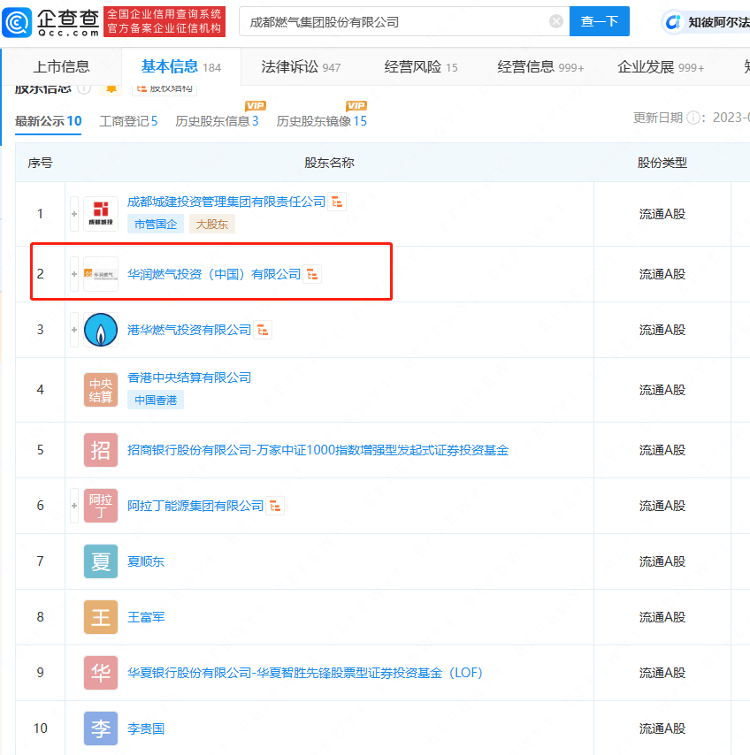Expand row 3 港华燃气投资 with plus button

[x=74, y=330]
